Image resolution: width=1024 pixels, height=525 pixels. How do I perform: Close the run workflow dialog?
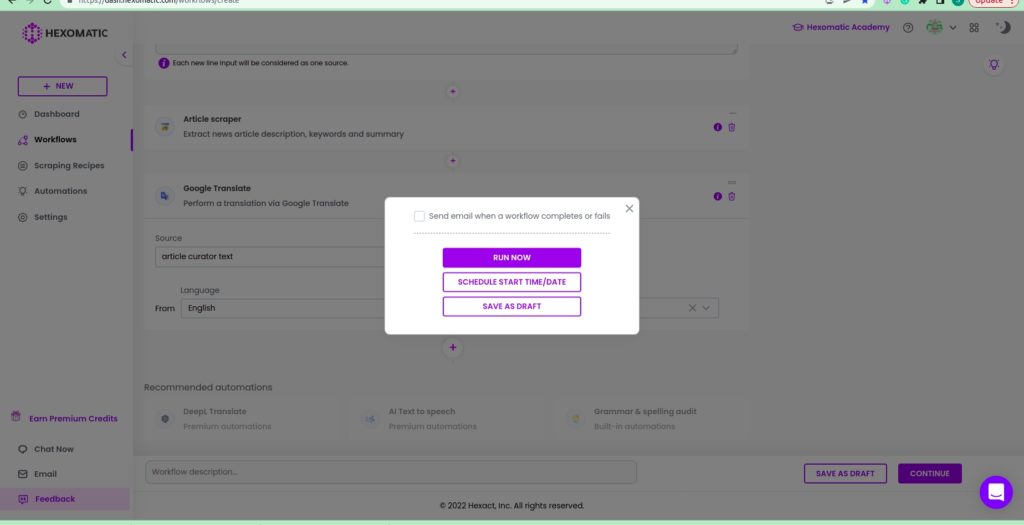tap(629, 208)
